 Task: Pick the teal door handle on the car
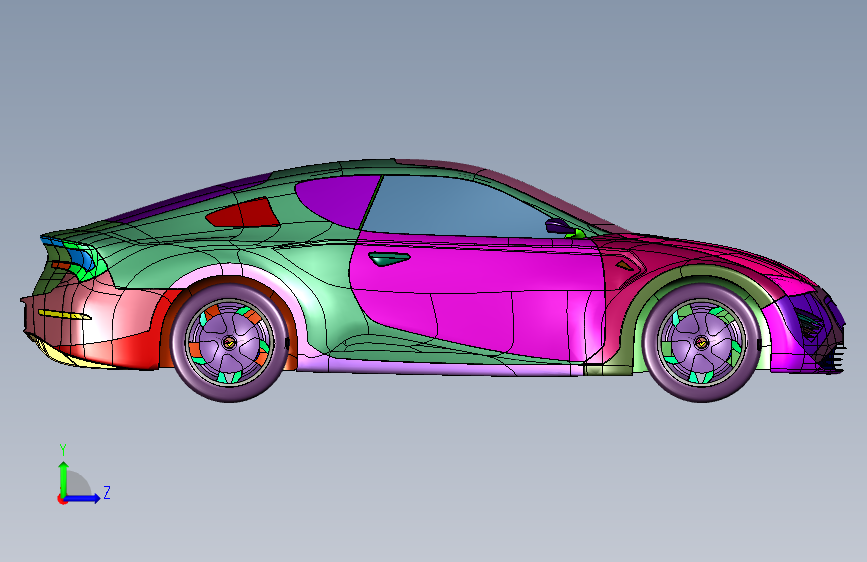click(x=389, y=258)
